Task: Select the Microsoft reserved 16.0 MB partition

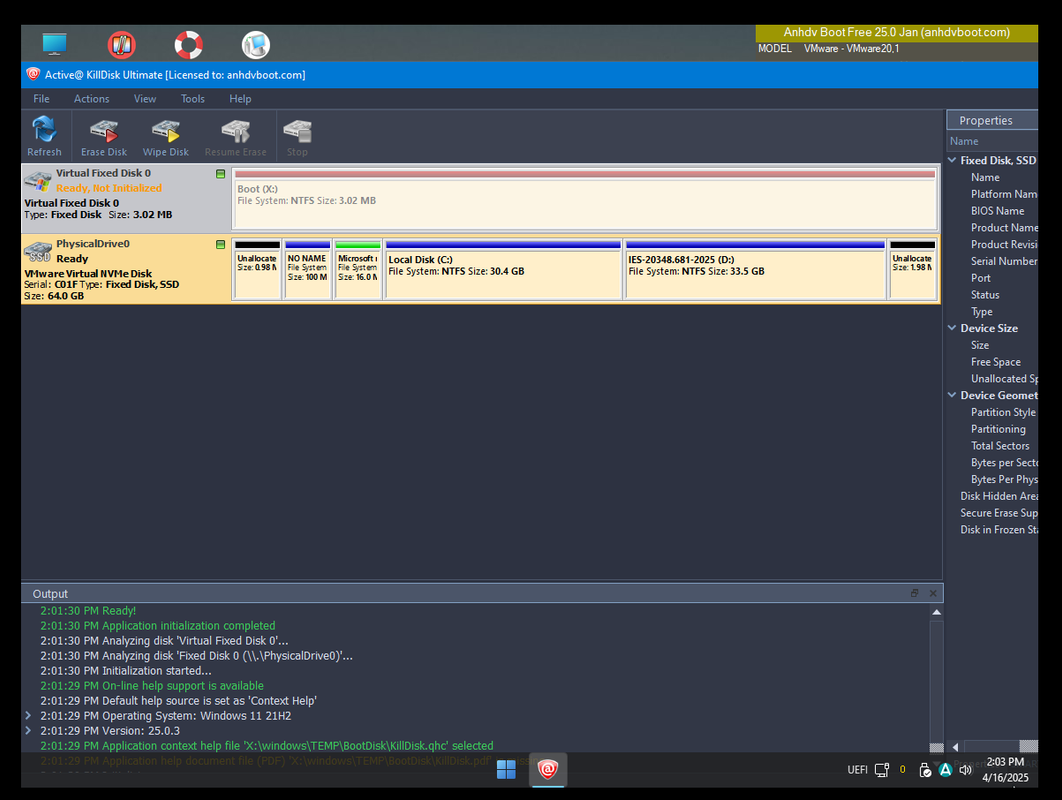Action: tap(358, 269)
